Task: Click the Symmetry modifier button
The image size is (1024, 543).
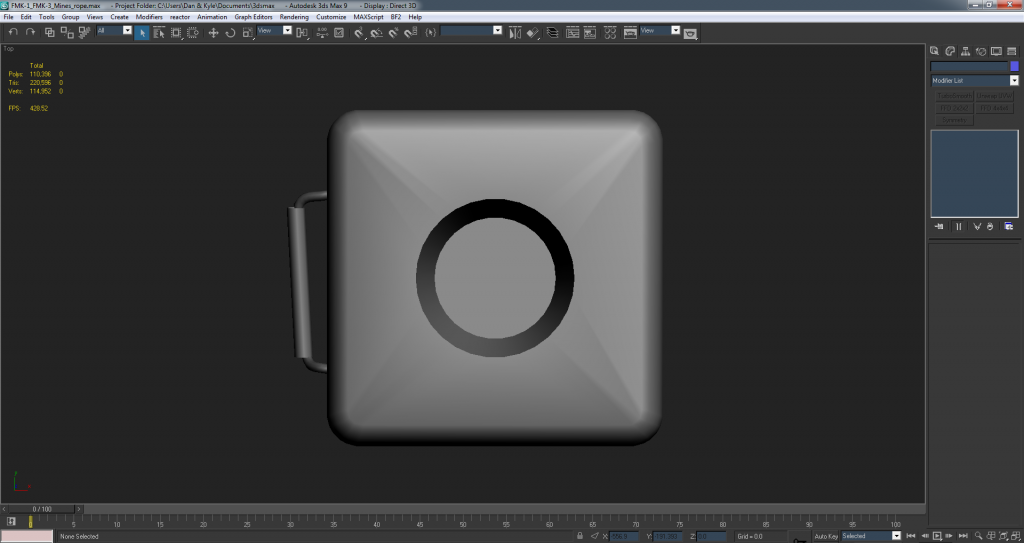Action: pos(953,119)
